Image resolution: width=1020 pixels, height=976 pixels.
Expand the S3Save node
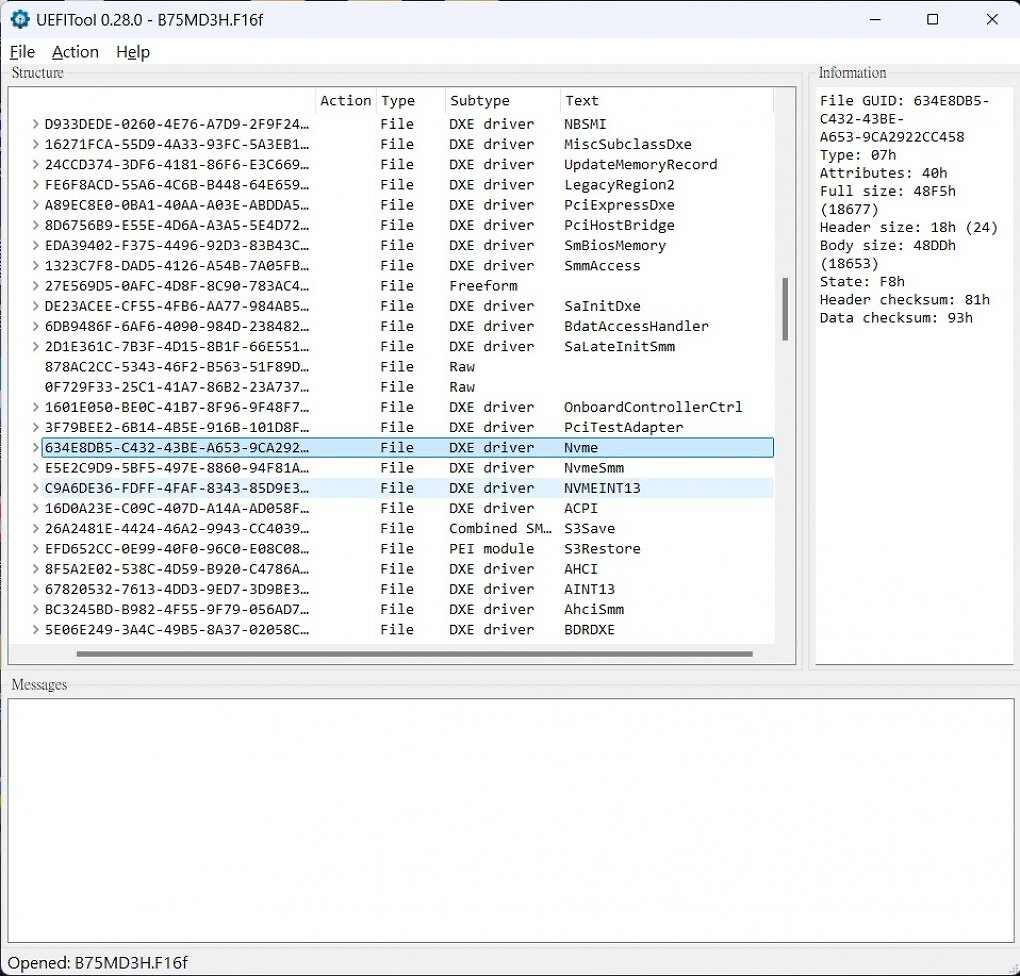(x=36, y=528)
